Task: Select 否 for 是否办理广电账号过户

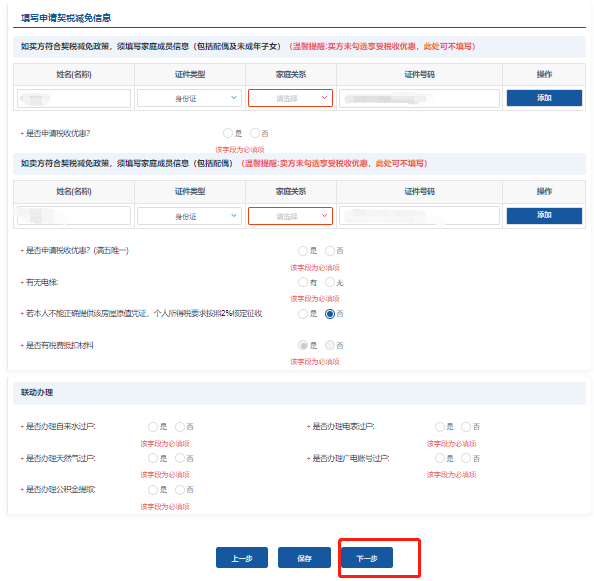Action: (x=466, y=458)
